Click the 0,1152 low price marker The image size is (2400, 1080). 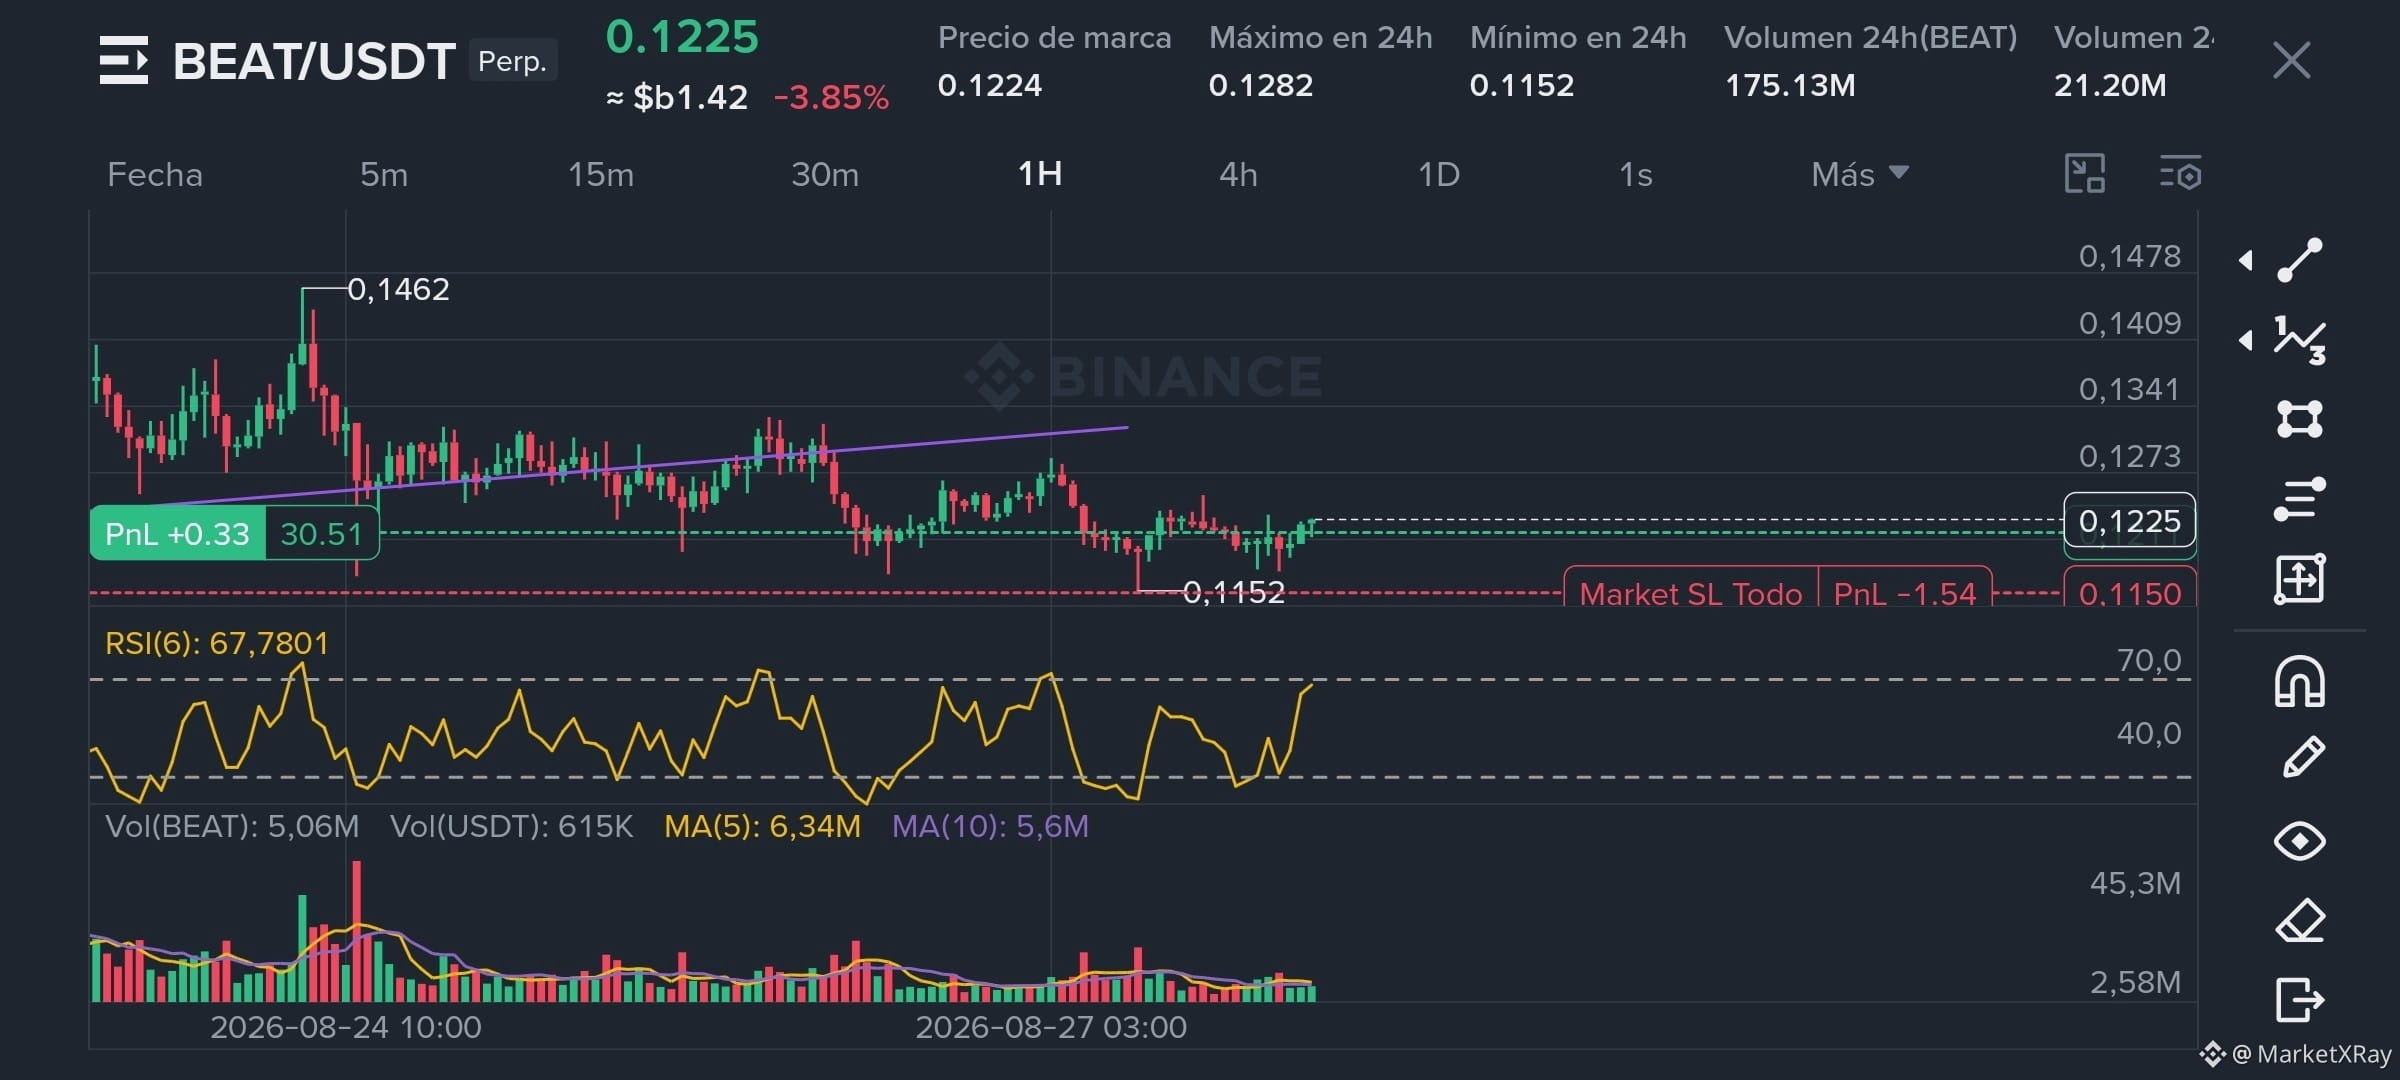pyautogui.click(x=1233, y=592)
